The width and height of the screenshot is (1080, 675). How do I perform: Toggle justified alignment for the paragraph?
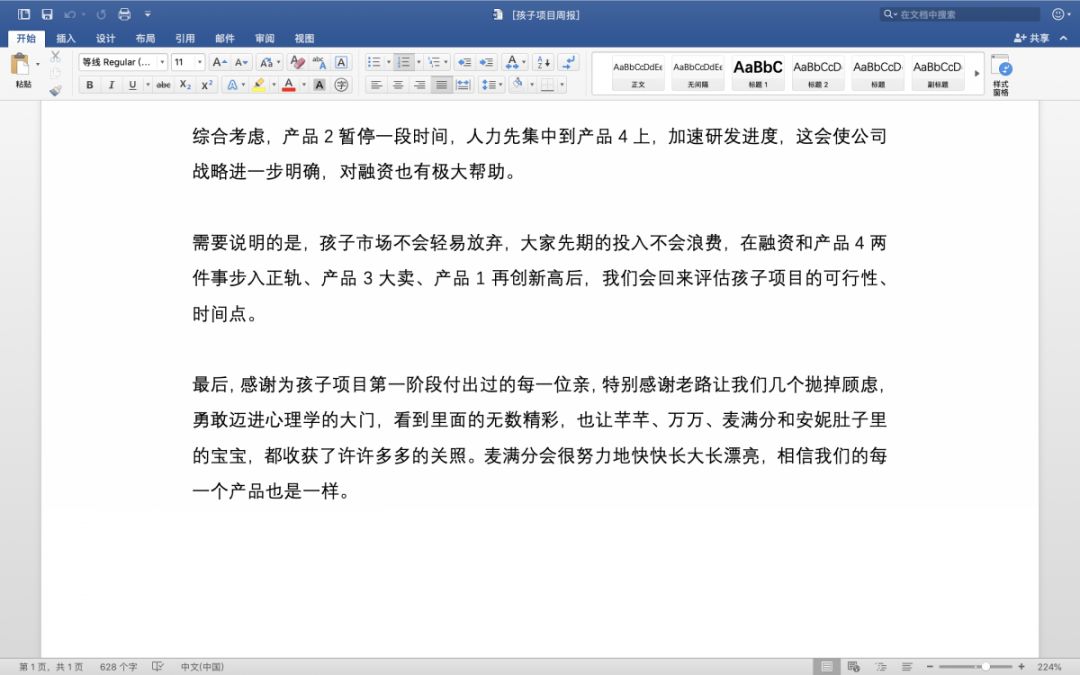pos(440,83)
